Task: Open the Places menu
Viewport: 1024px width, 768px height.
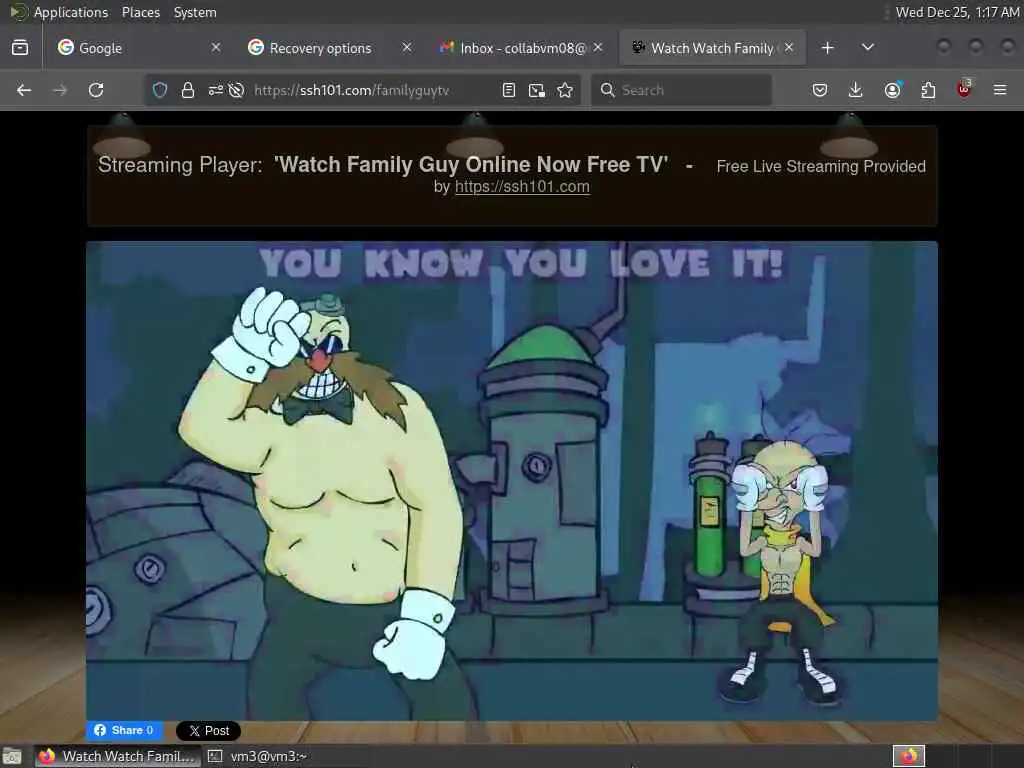Action: 141,12
